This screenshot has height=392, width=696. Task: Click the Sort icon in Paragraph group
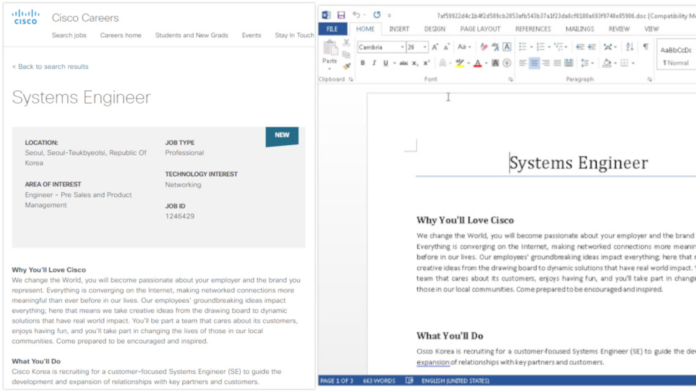pyautogui.click(x=629, y=47)
